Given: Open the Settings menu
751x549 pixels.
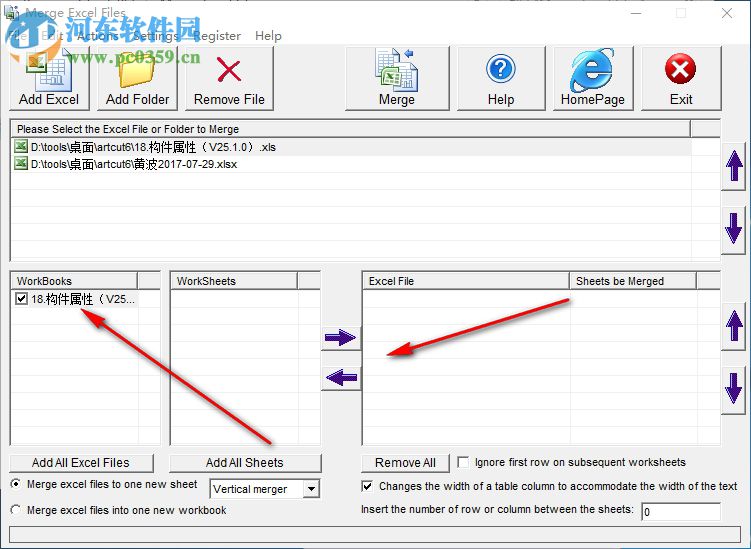Looking at the screenshot, I should pyautogui.click(x=156, y=36).
